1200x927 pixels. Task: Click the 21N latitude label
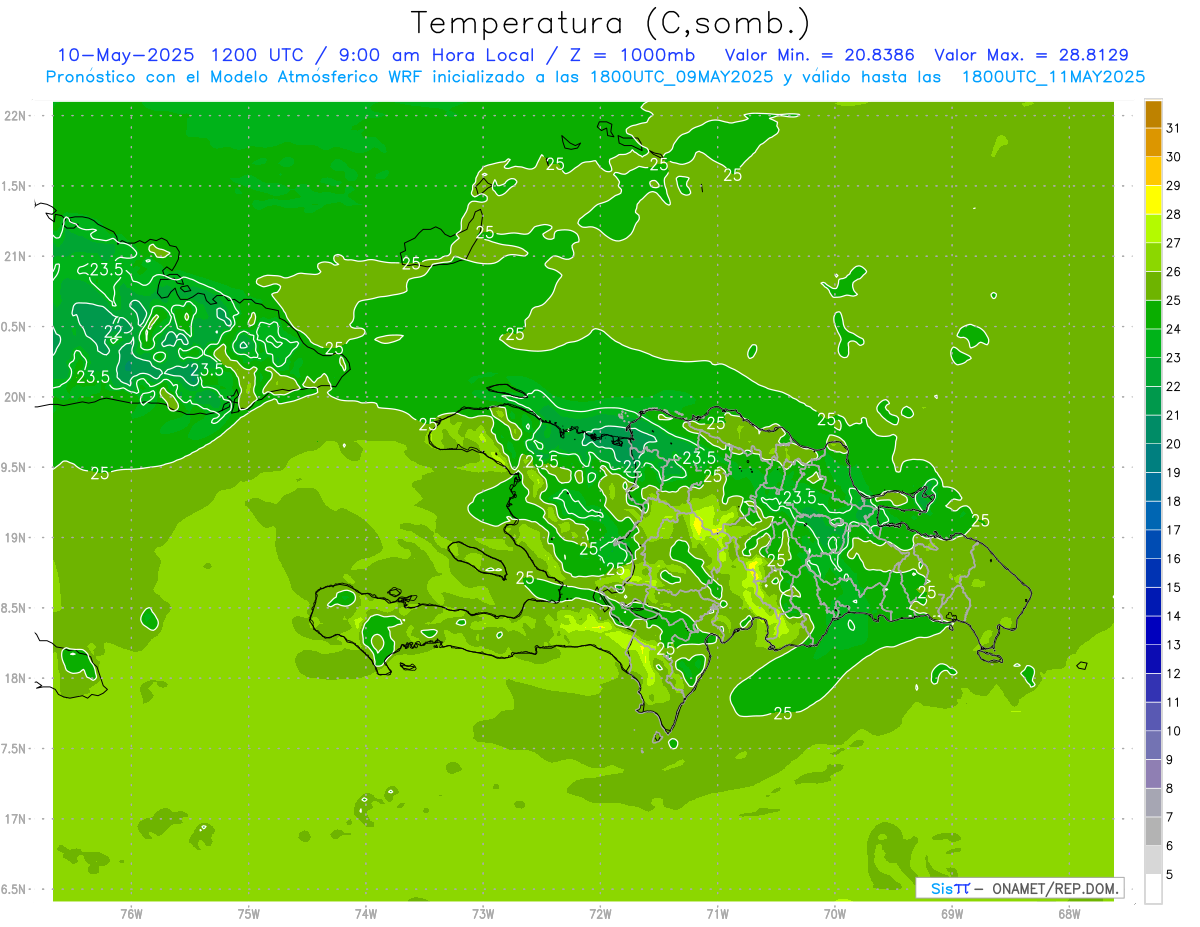[17, 256]
